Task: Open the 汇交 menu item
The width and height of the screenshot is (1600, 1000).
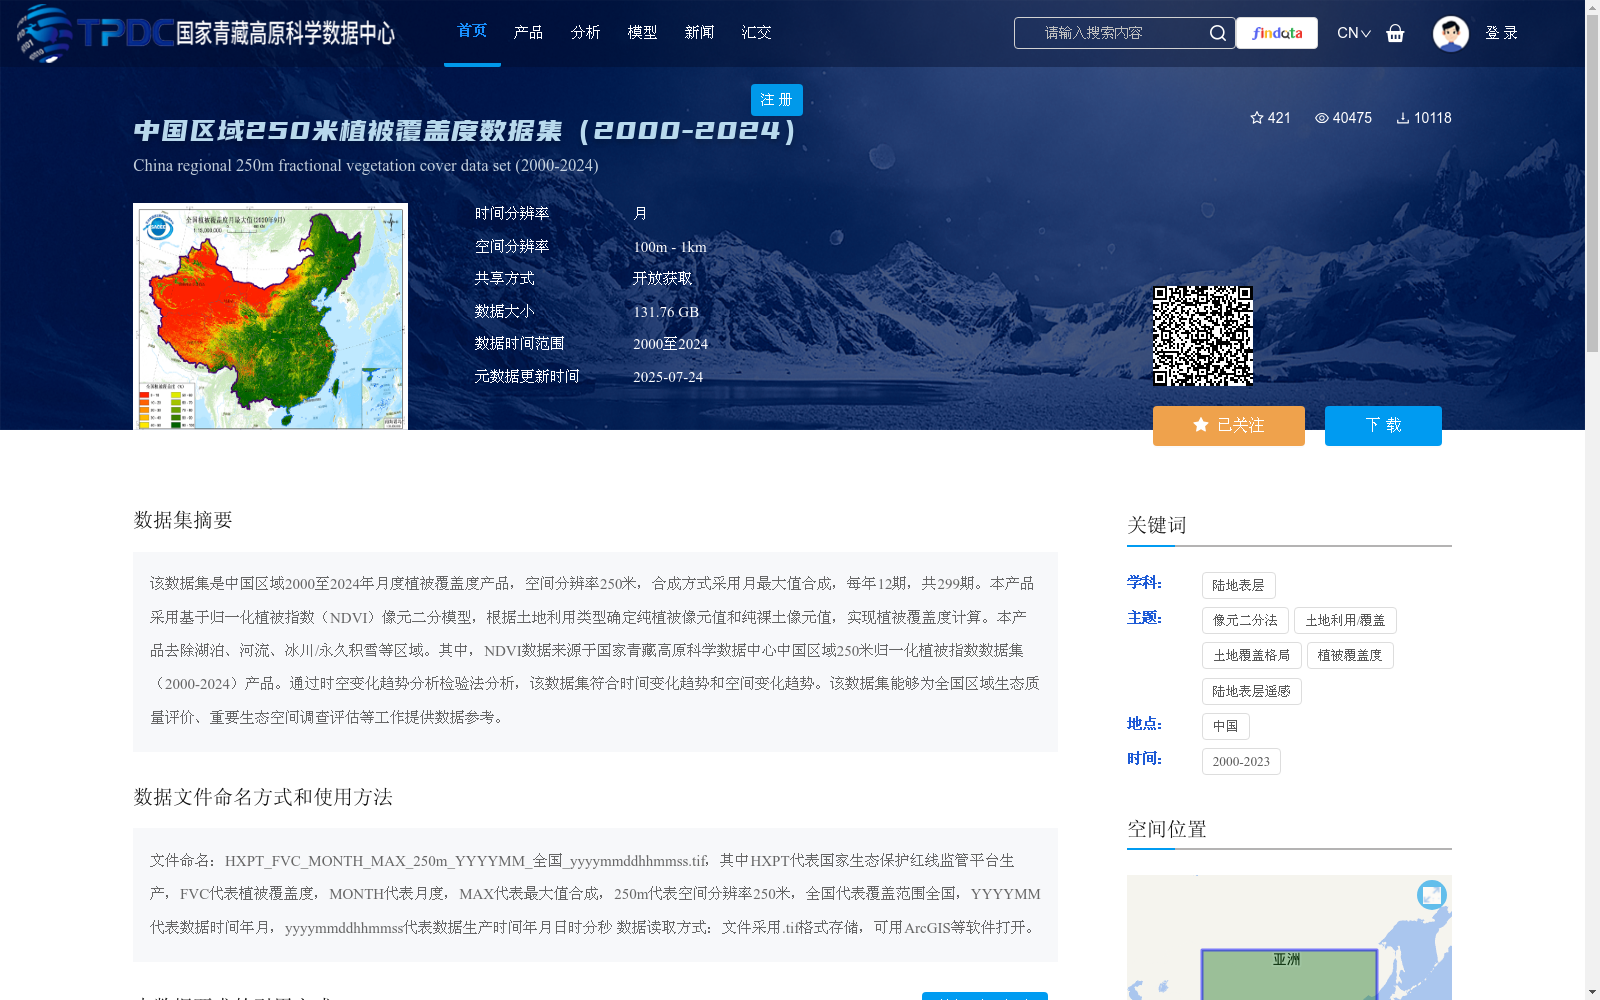Action: (x=756, y=32)
